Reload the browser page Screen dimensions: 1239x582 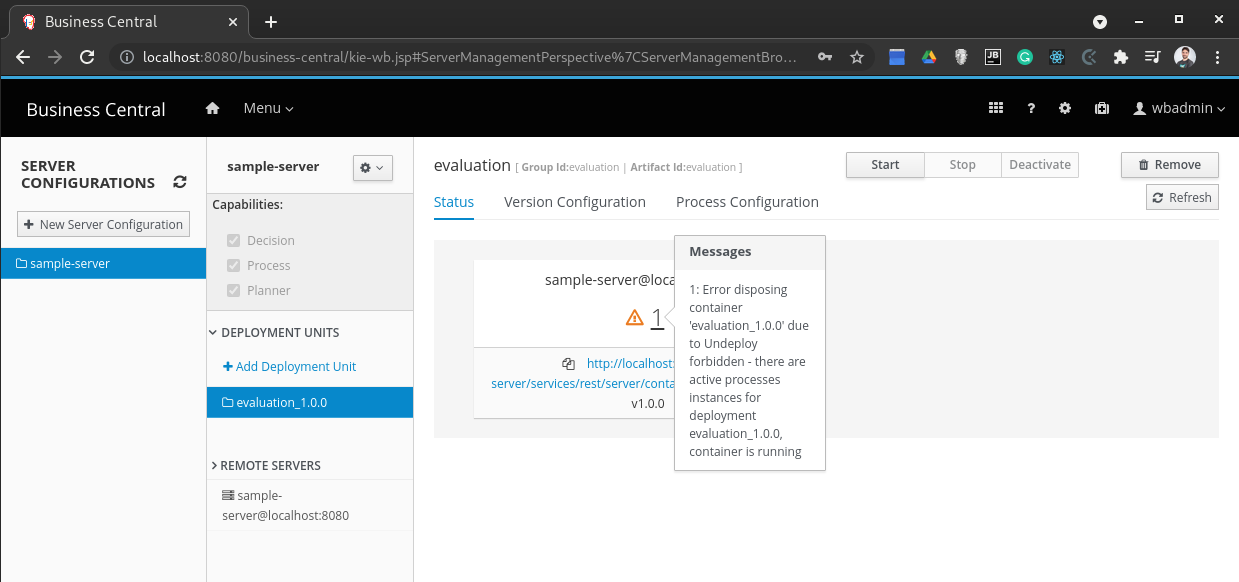pyautogui.click(x=87, y=57)
